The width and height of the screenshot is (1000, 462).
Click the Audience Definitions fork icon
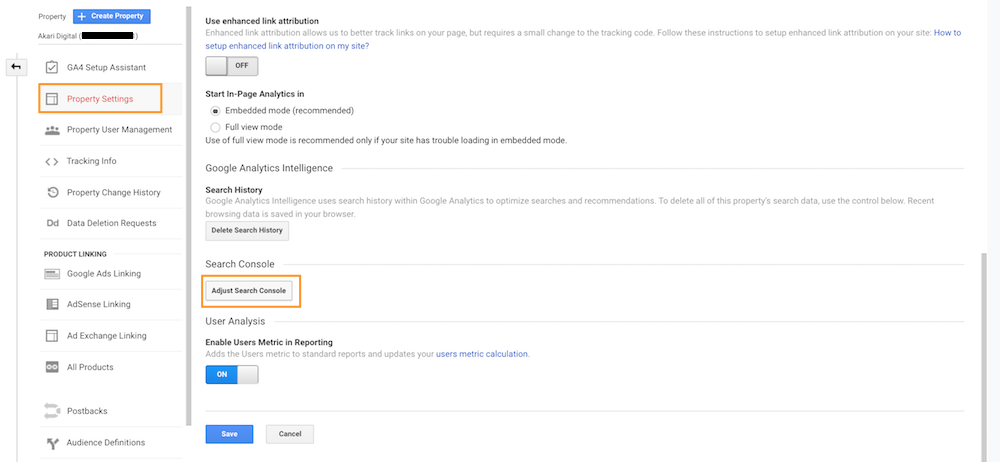pos(53,443)
